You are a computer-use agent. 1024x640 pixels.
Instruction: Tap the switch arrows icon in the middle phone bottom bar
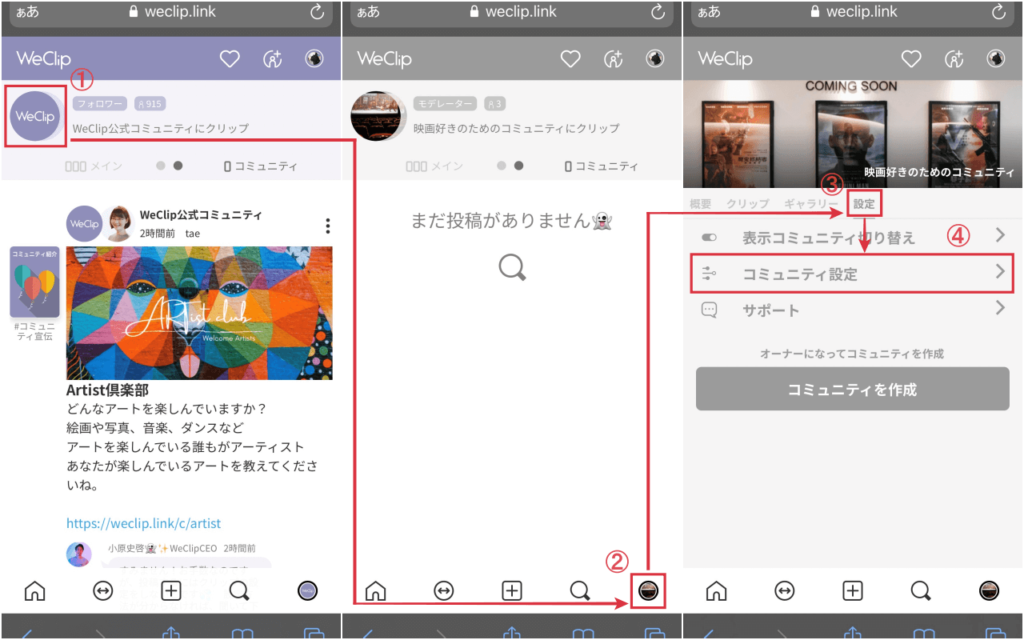coord(443,591)
